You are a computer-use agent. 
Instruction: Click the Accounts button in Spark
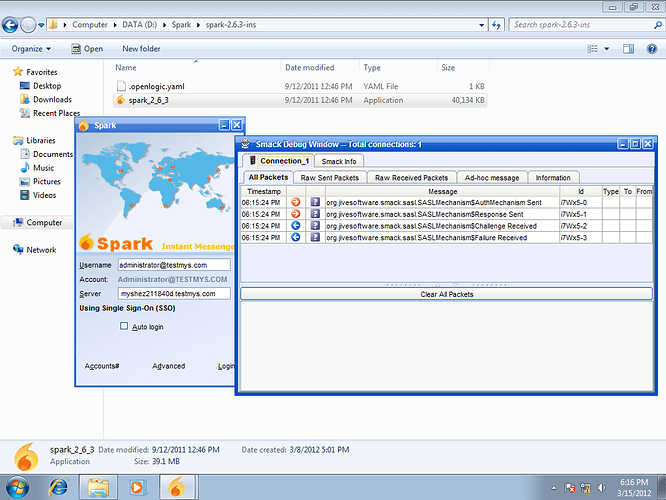[x=102, y=366]
